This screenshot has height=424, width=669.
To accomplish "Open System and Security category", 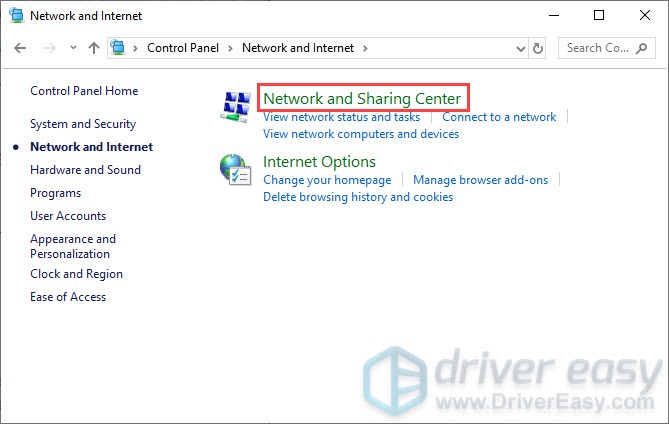I will pos(82,124).
